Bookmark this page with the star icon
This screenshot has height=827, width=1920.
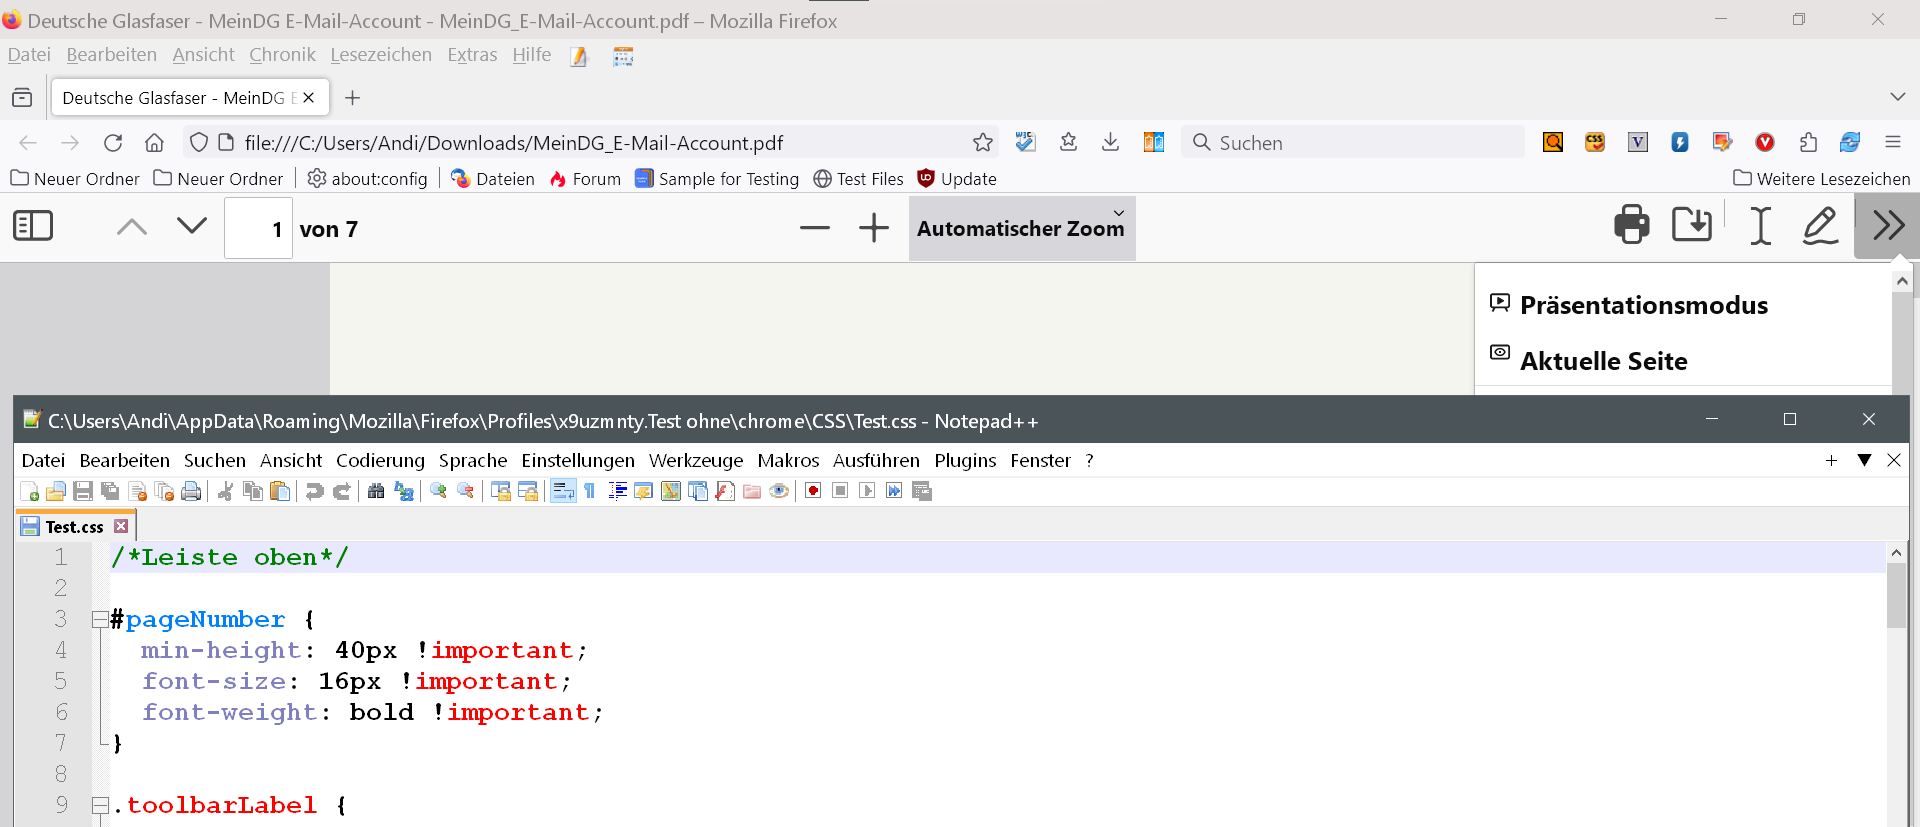coord(982,143)
